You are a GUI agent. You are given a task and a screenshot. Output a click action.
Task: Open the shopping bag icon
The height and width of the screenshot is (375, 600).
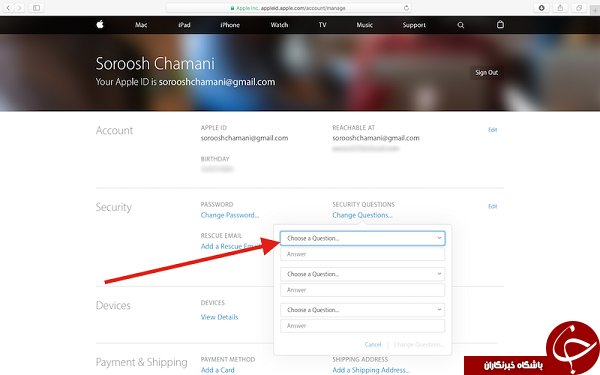pos(500,24)
